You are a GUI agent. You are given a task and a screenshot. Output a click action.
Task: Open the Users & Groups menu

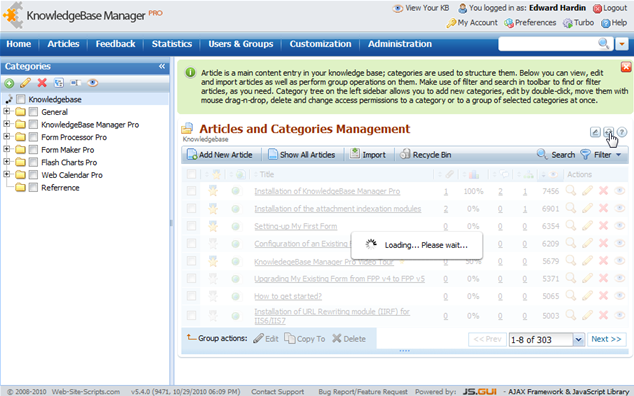pos(241,44)
